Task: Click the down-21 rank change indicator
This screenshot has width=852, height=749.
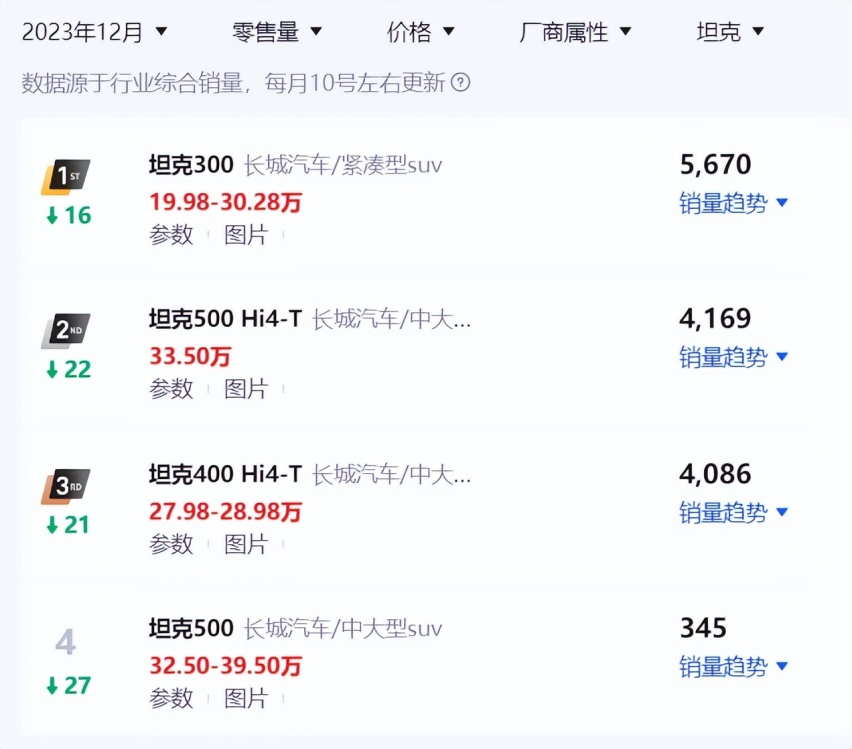Action: (68, 525)
